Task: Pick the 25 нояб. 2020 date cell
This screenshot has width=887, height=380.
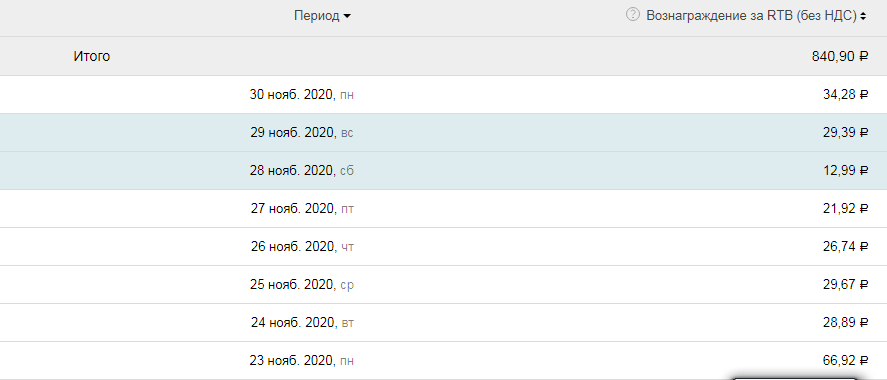Action: (x=302, y=284)
